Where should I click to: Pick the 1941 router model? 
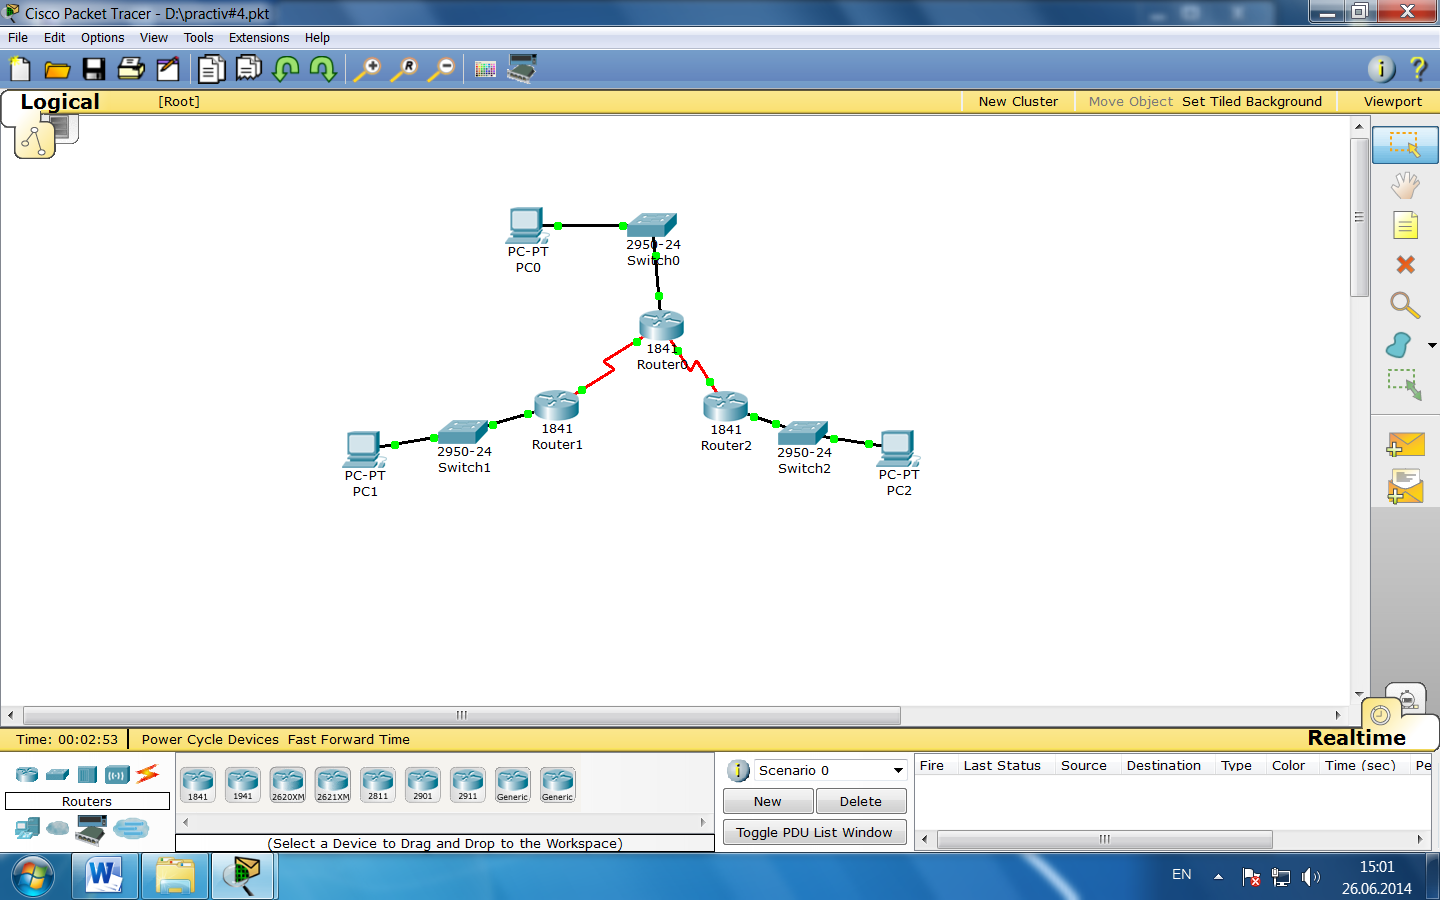point(243,785)
